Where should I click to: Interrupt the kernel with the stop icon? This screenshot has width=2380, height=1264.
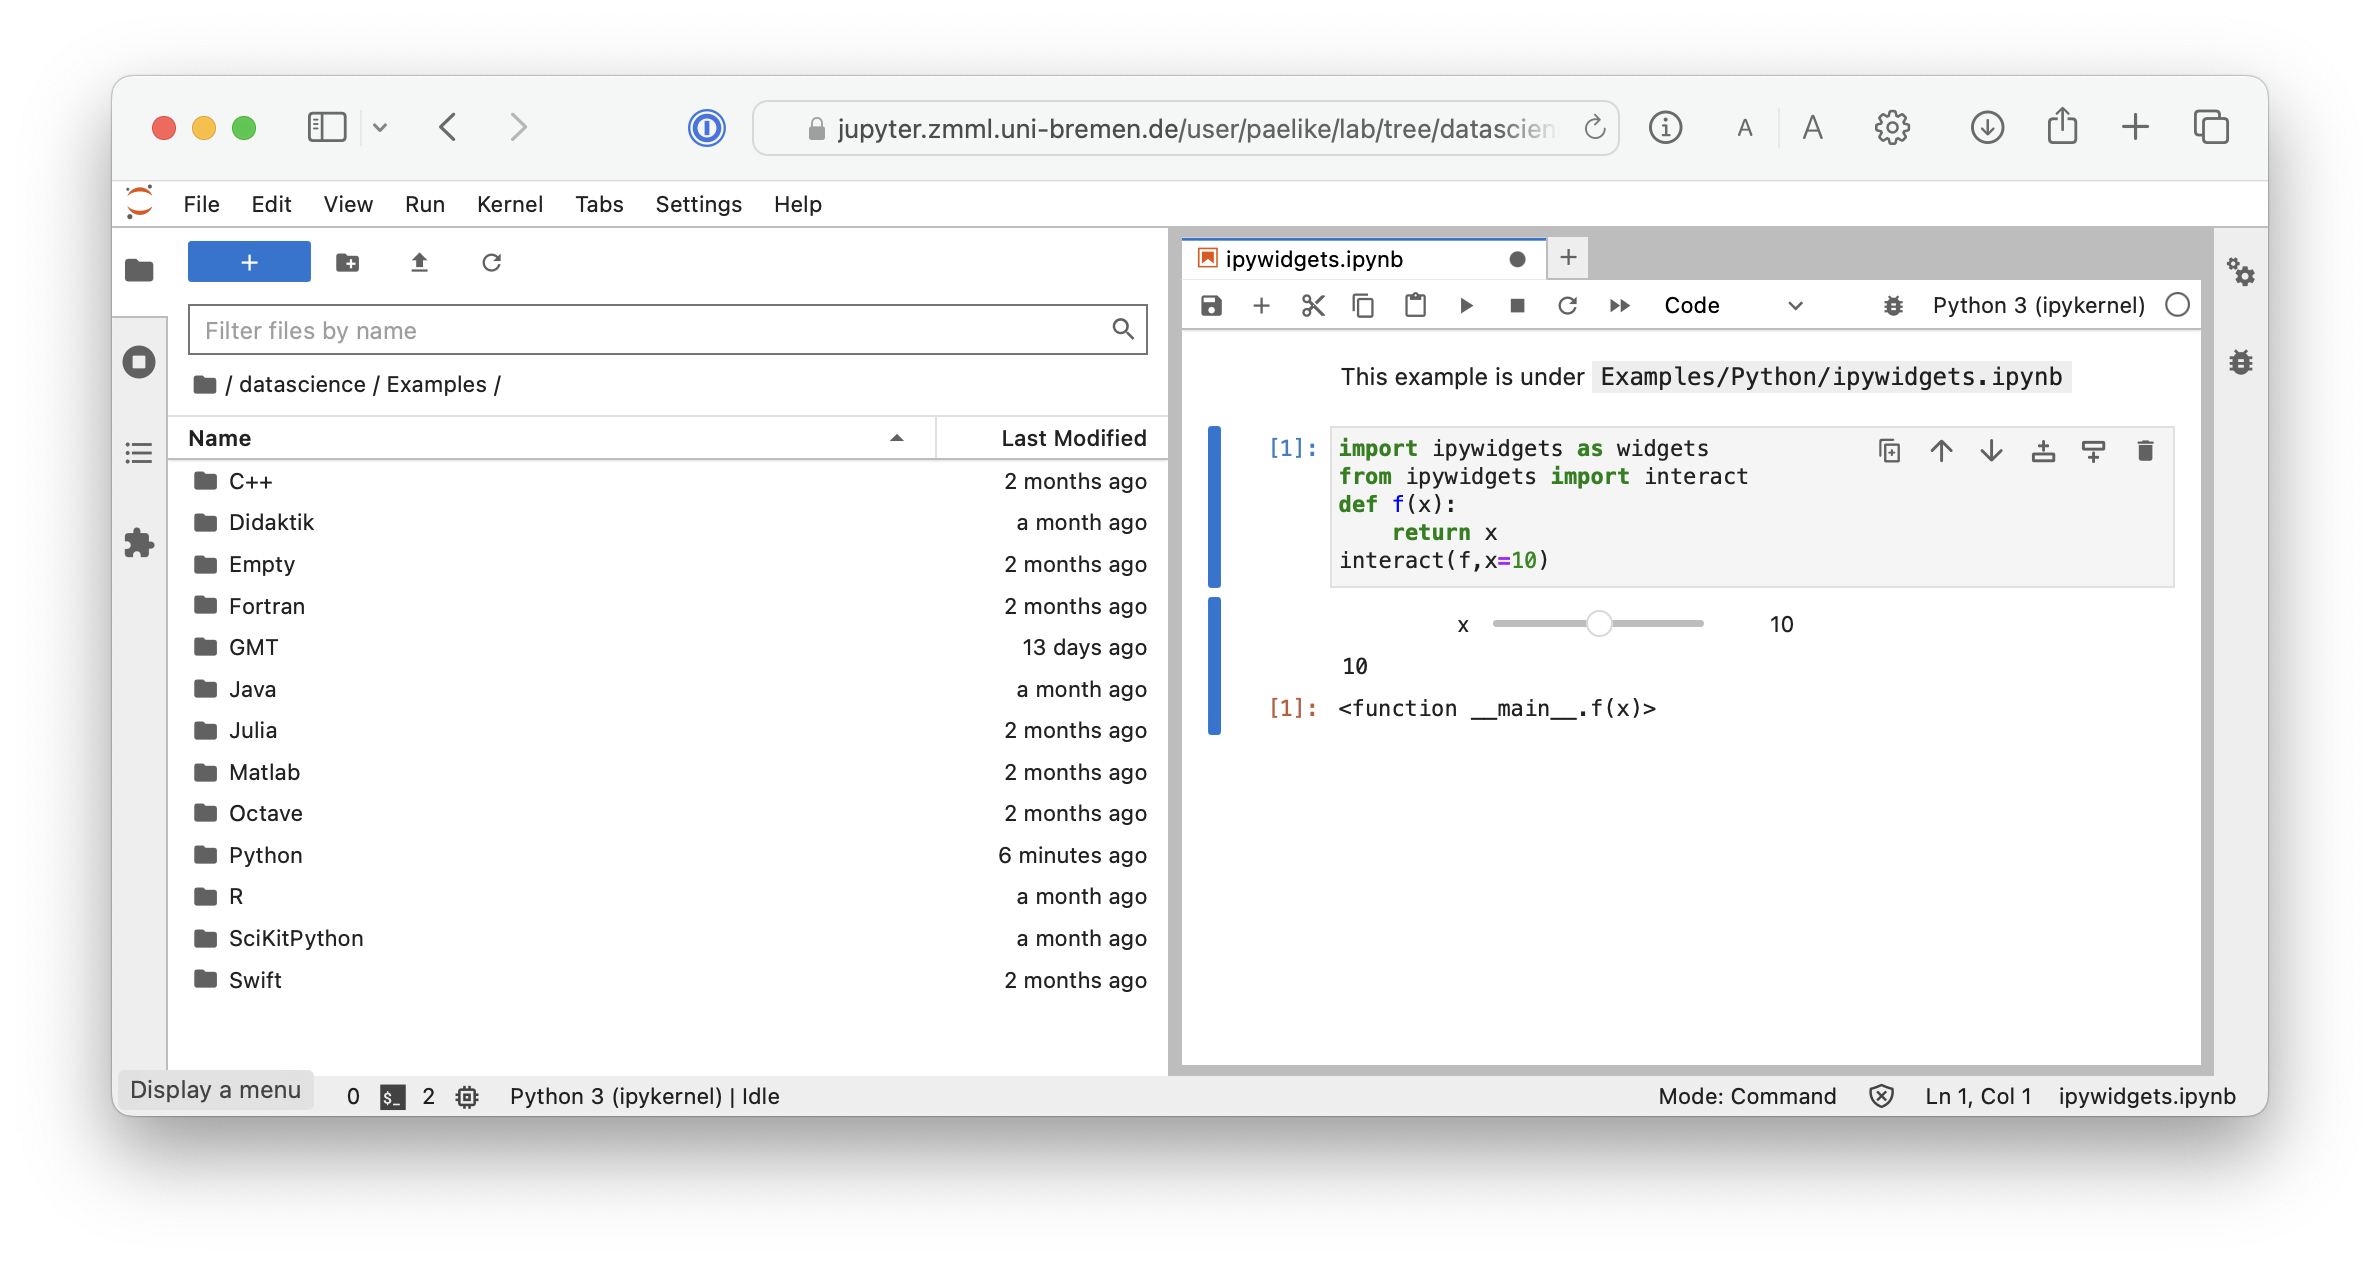point(1517,305)
